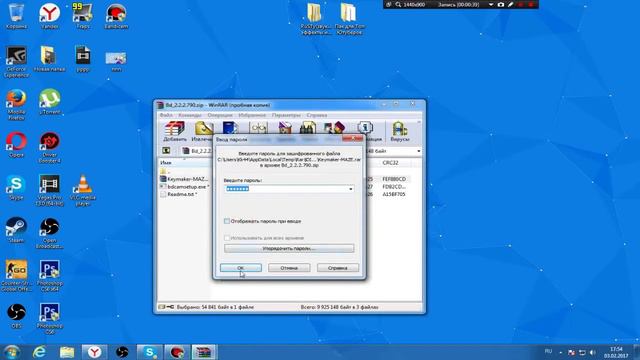Open the Skype desktop shortcut

(16, 188)
